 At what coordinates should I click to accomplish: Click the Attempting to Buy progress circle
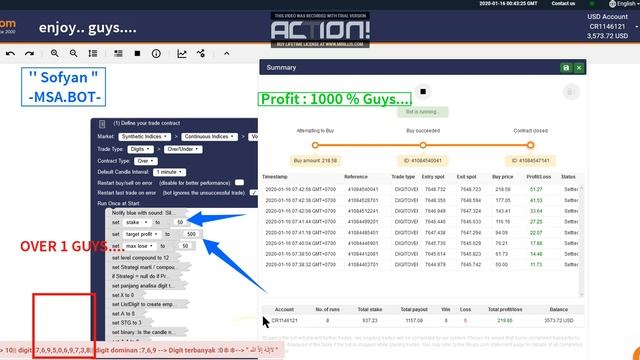[315, 145]
